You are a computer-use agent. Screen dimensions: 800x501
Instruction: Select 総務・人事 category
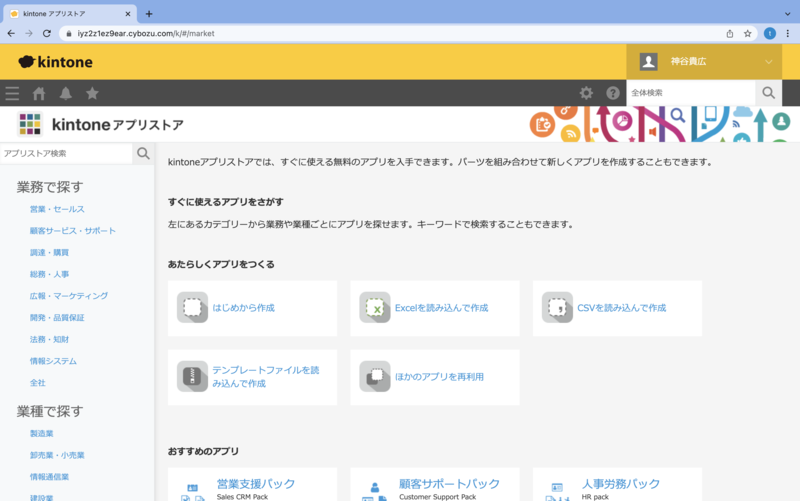tap(49, 274)
